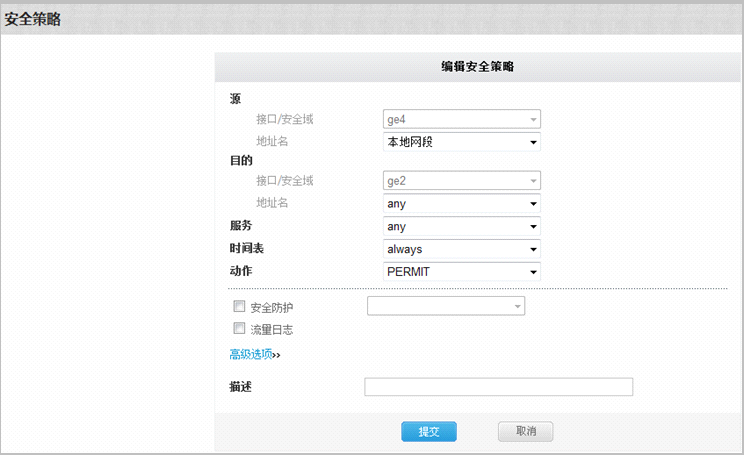Click the 取消 button
744x455 pixels.
525,432
